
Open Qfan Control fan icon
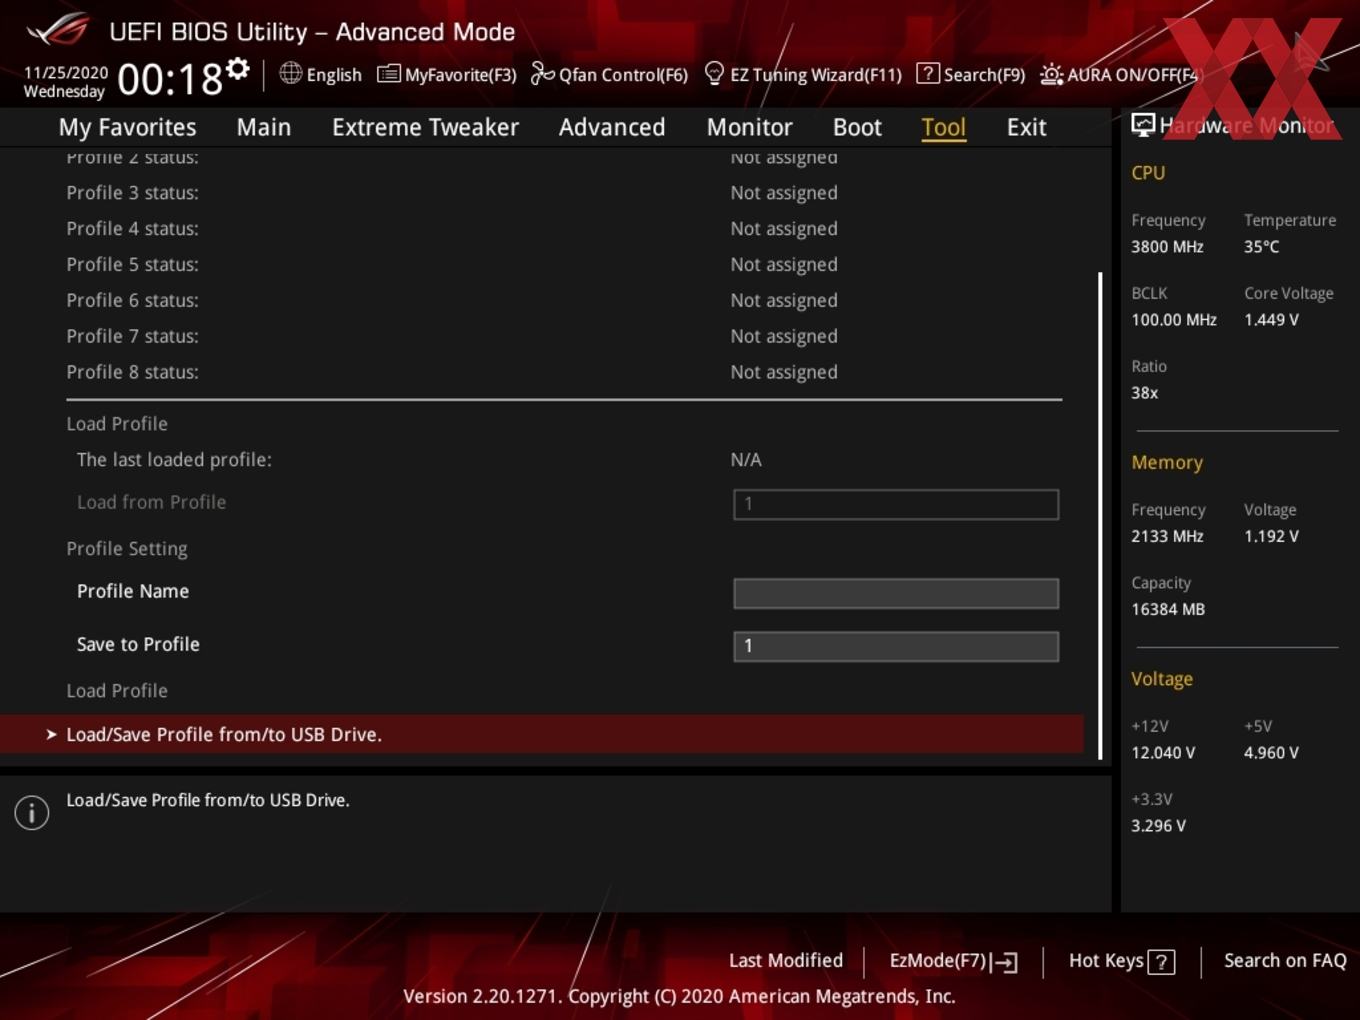pos(542,73)
